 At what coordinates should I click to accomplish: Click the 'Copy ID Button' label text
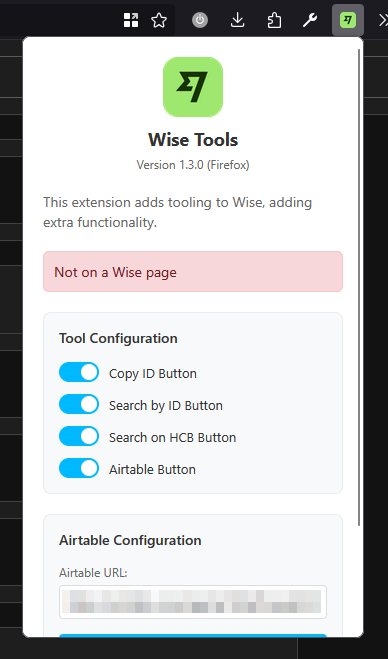click(x=153, y=374)
